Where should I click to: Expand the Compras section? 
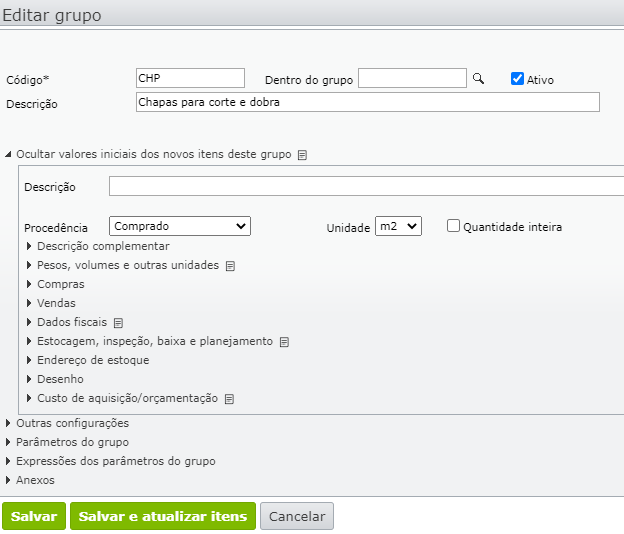pos(56,285)
